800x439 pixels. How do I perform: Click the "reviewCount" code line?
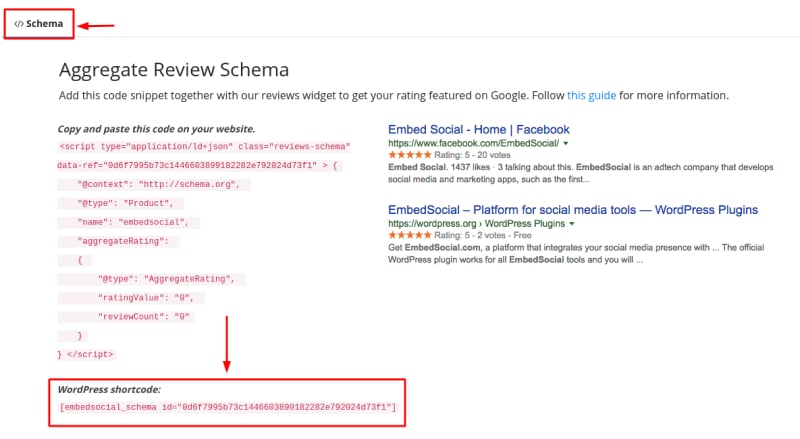(126, 316)
